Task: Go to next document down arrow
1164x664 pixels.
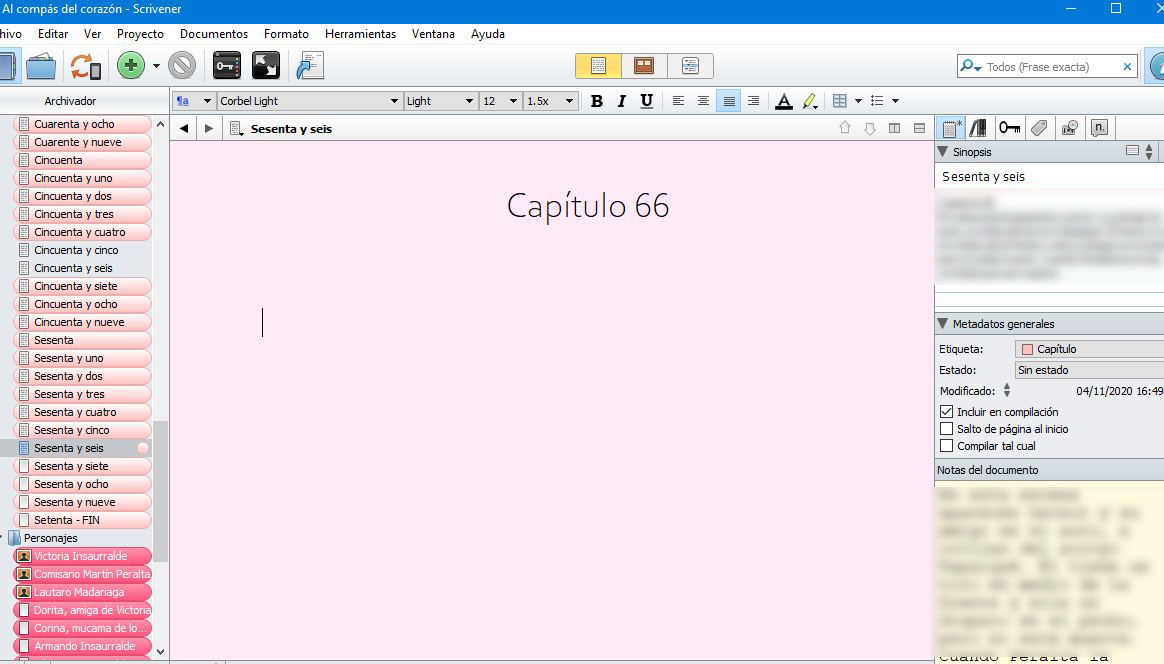Action: pyautogui.click(x=870, y=128)
